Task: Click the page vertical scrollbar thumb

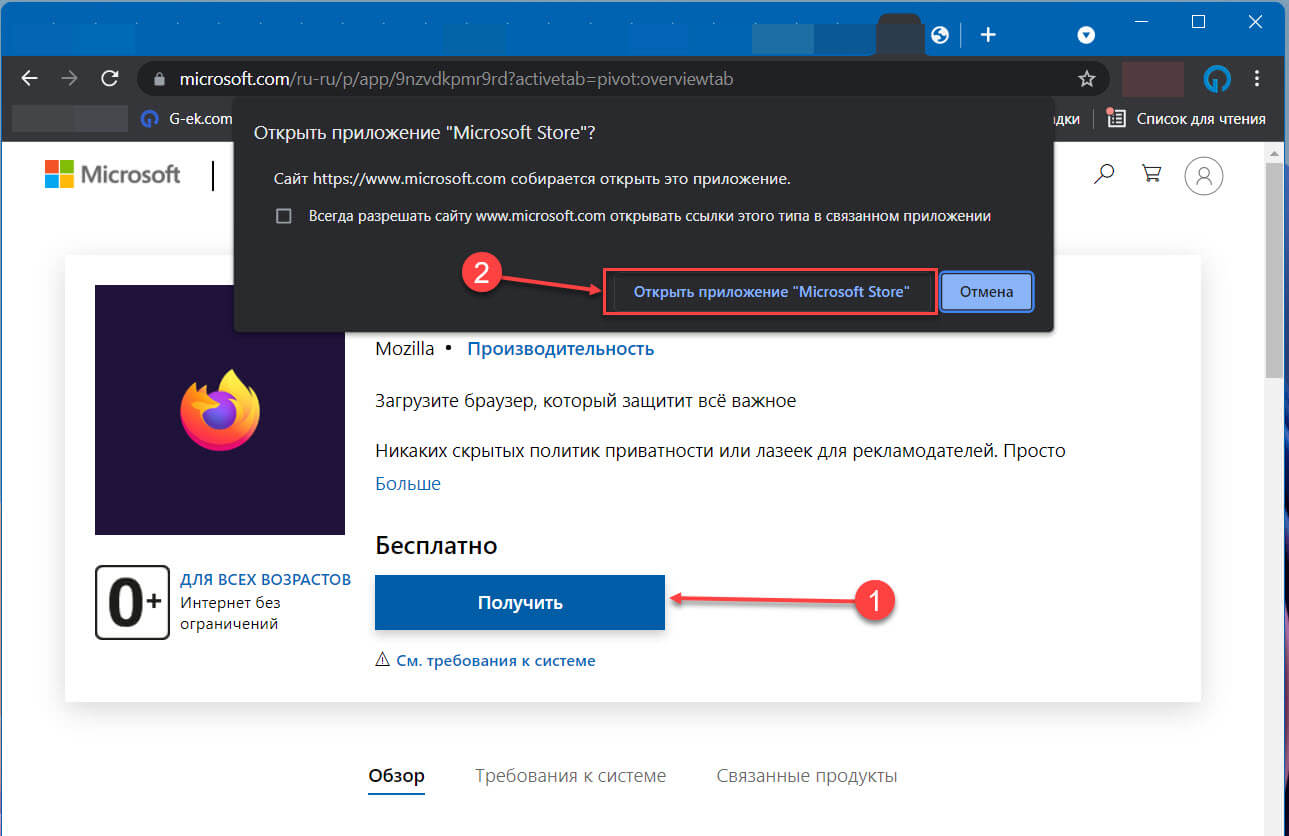Action: click(1274, 270)
